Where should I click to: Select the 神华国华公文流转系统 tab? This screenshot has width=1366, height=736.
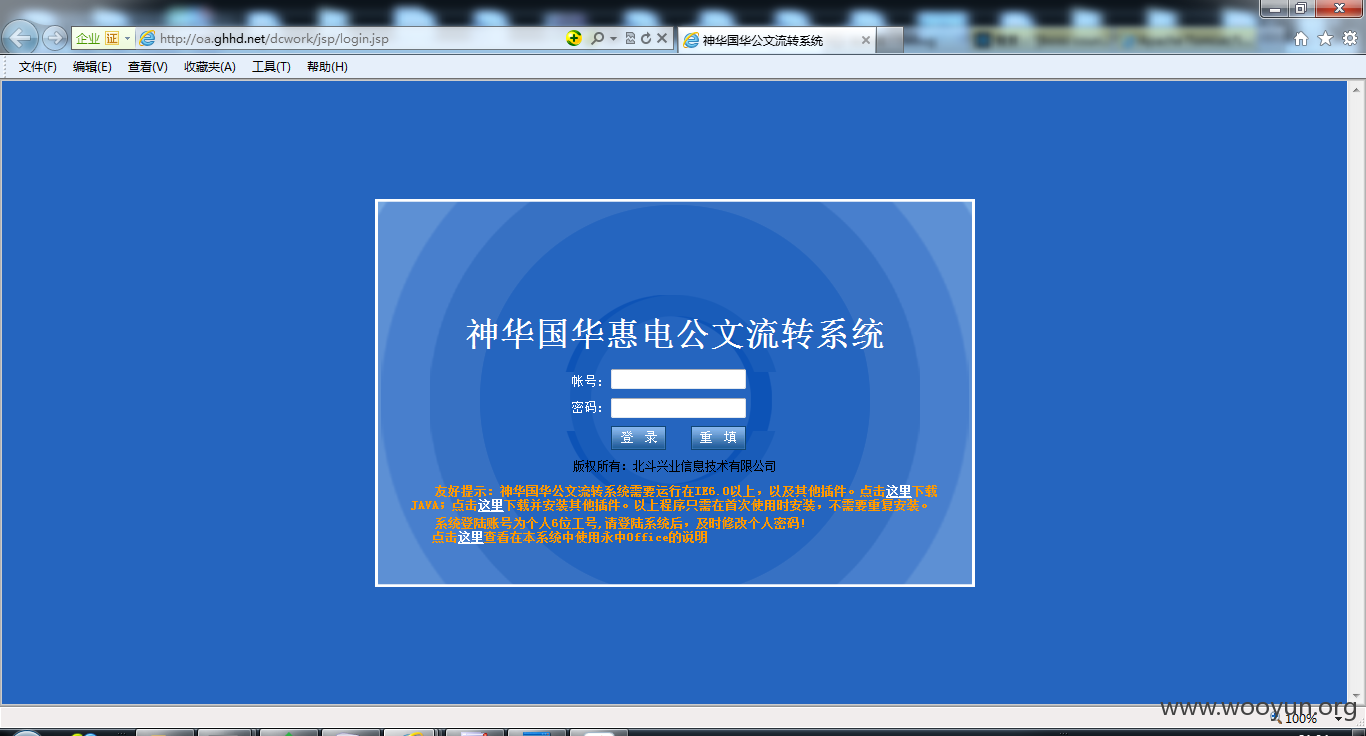tap(776, 40)
